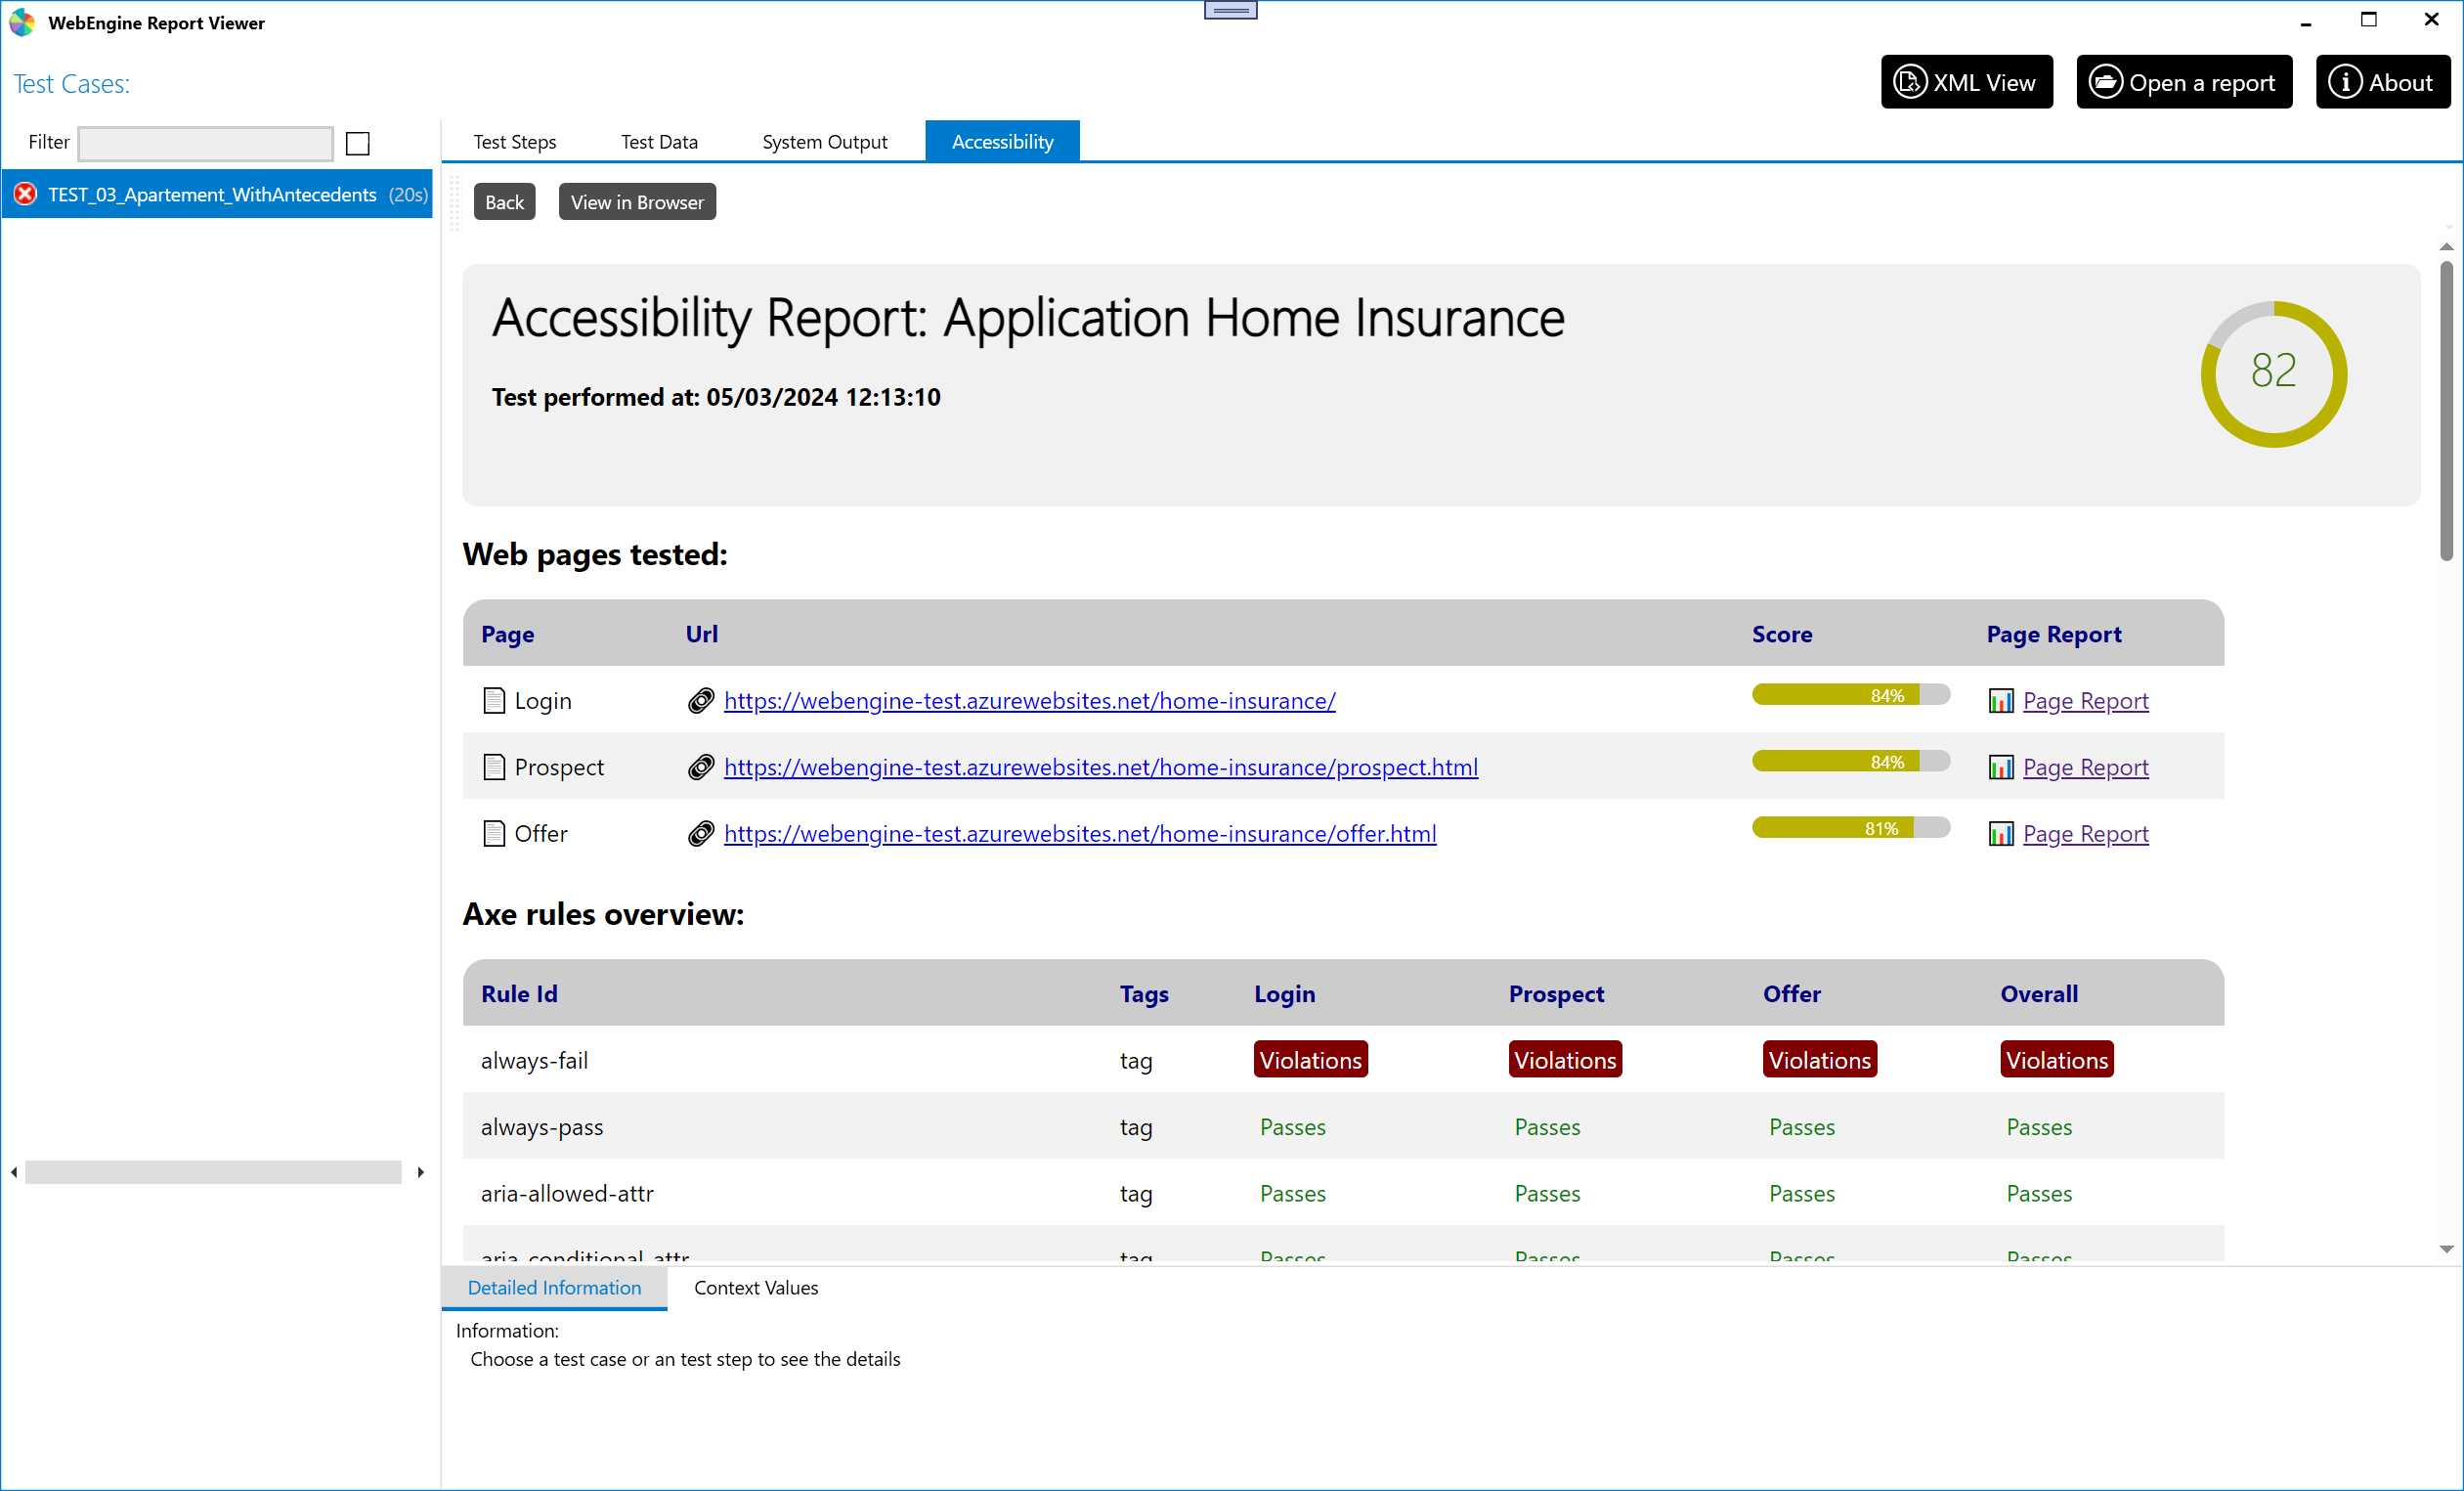
Task: Click the Tags column header
Action: click(1144, 994)
